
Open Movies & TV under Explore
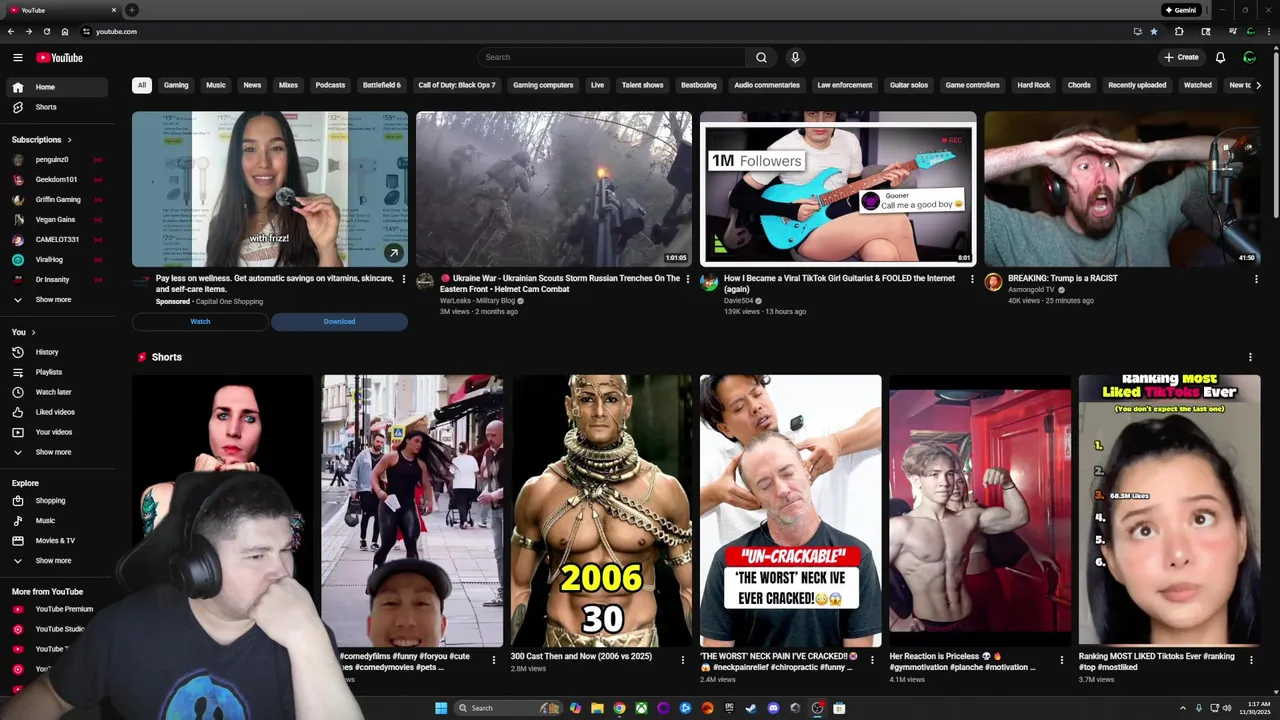pos(58,540)
